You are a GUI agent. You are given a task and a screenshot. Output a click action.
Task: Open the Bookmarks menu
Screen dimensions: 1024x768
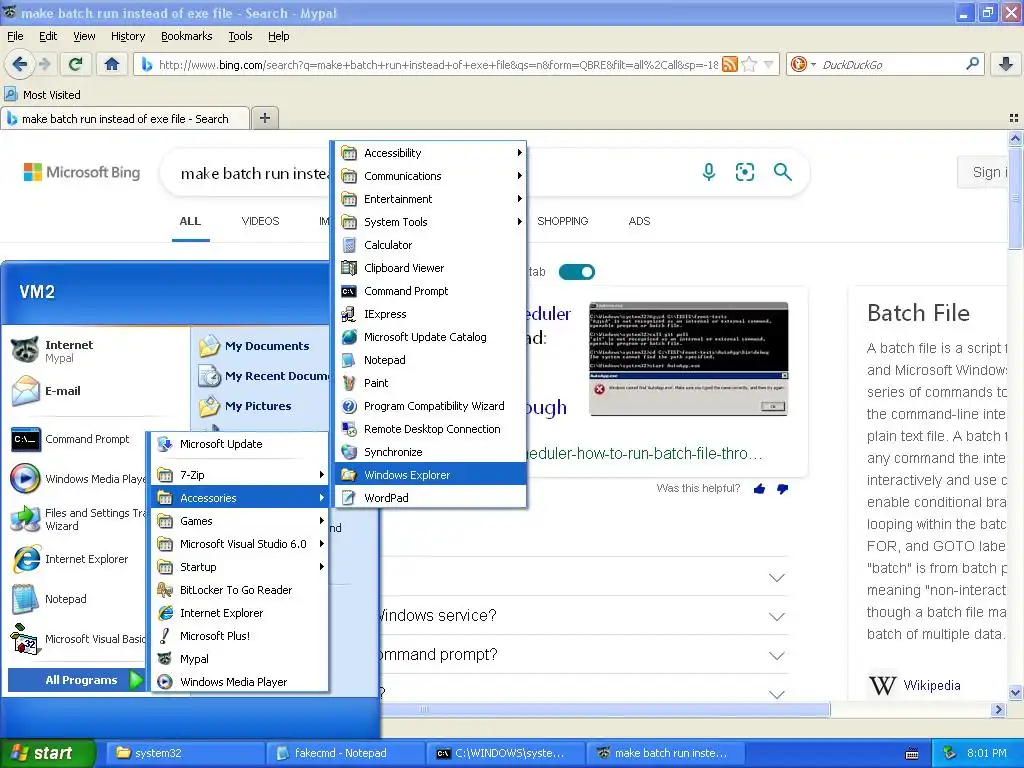pos(186,36)
